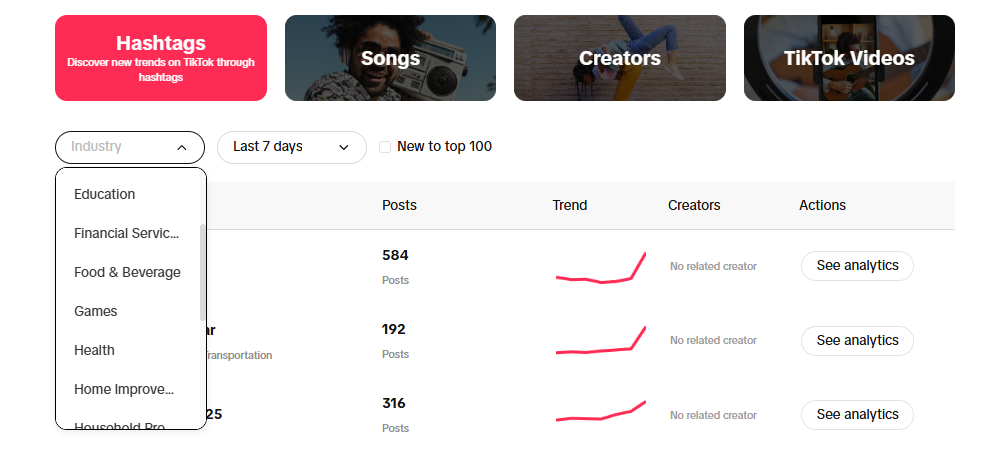992x466 pixels.
Task: Collapse the Industry dropdown
Action: (130, 147)
